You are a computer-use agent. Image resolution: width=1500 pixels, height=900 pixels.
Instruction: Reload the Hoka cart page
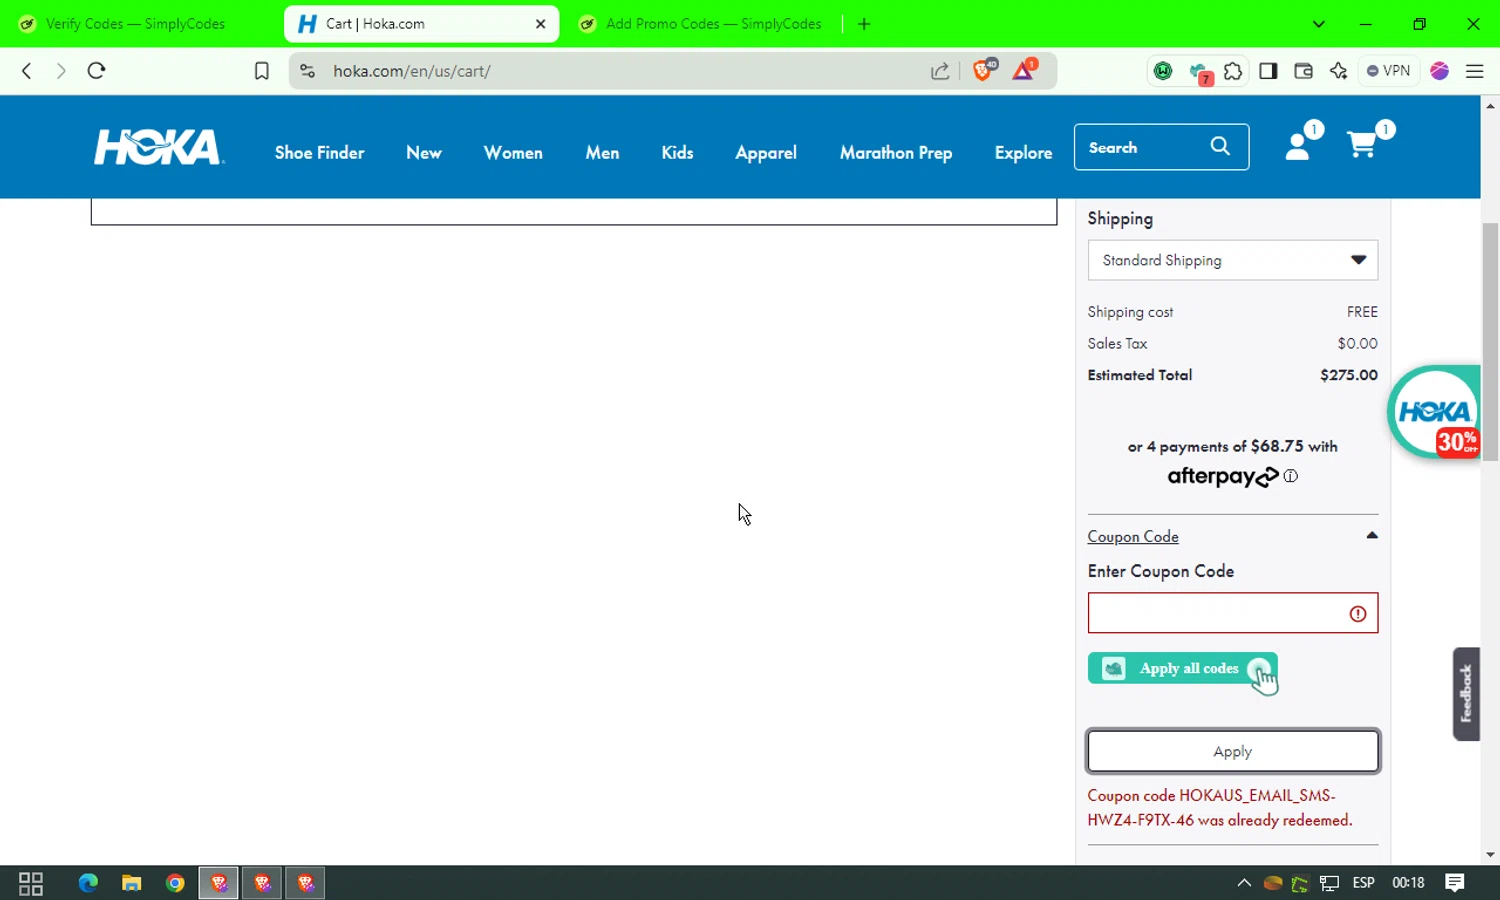(96, 71)
